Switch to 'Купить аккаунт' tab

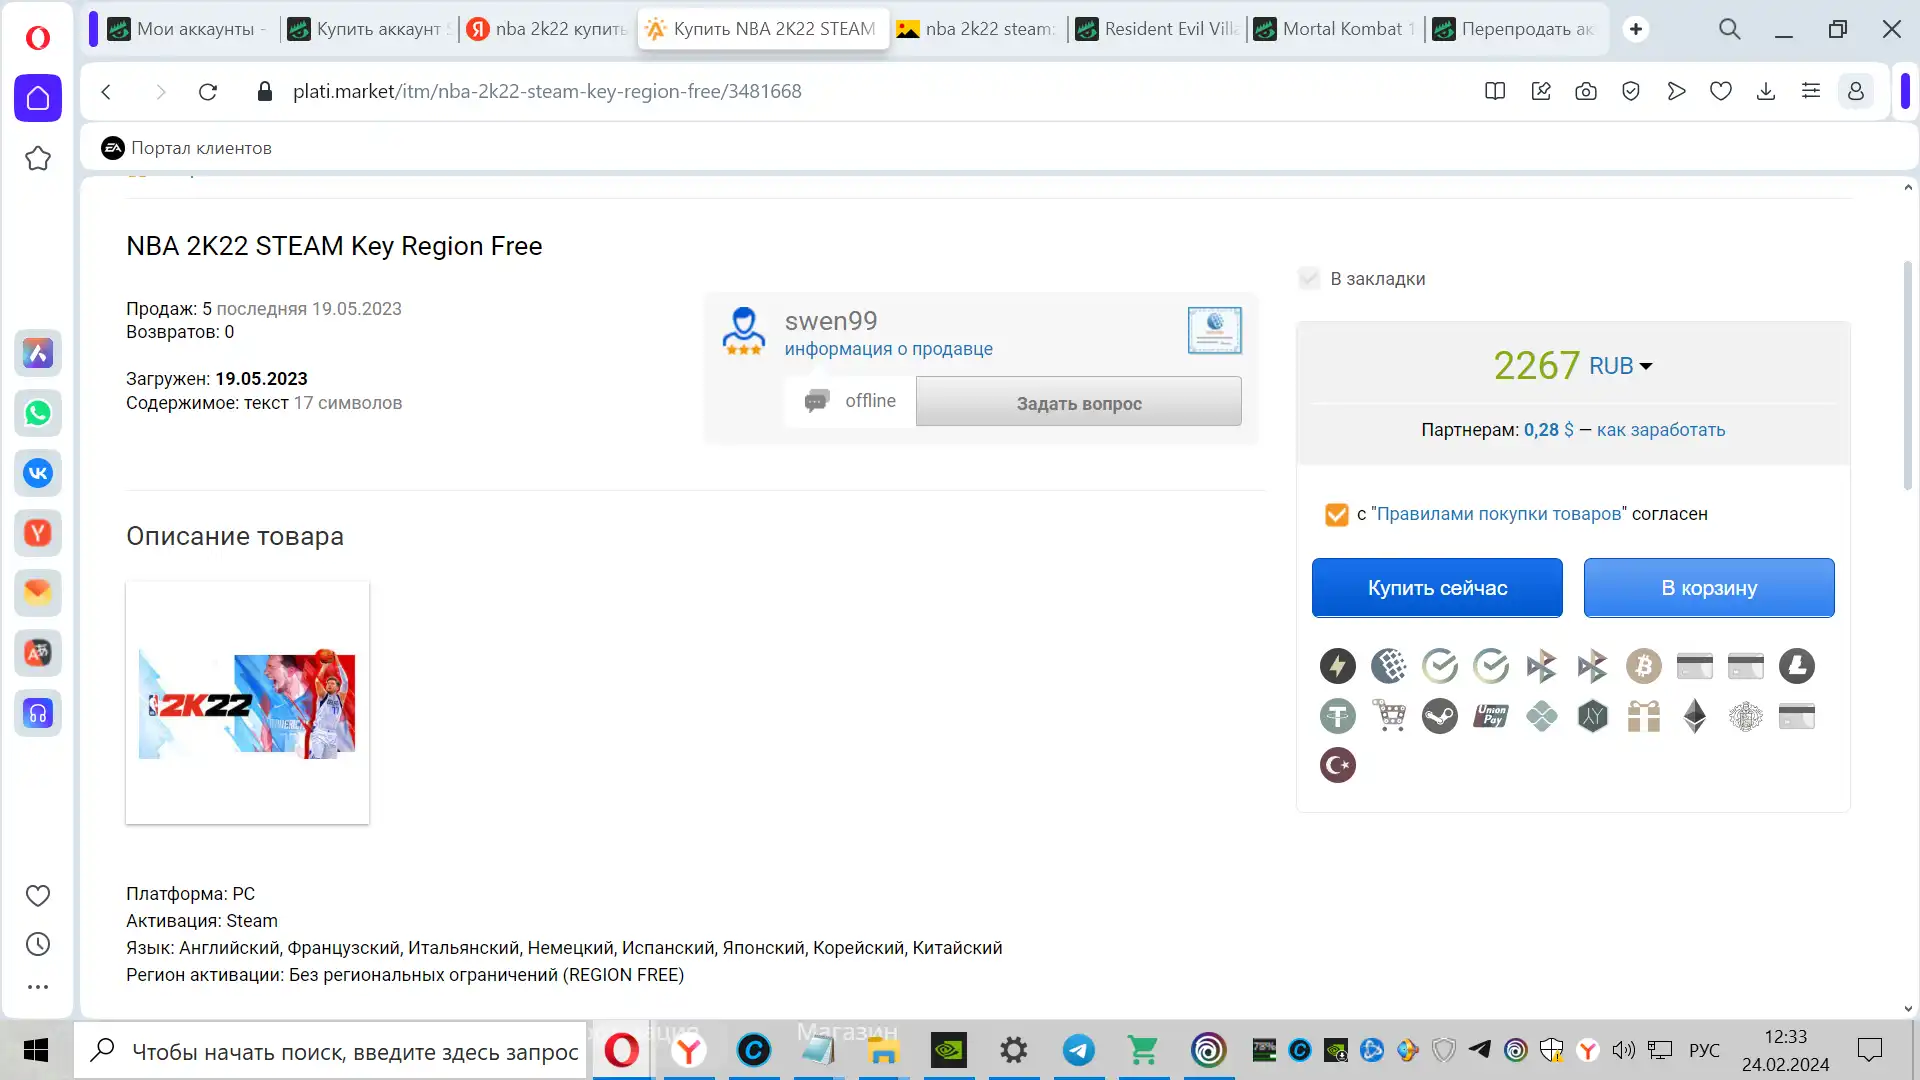[x=370, y=29]
